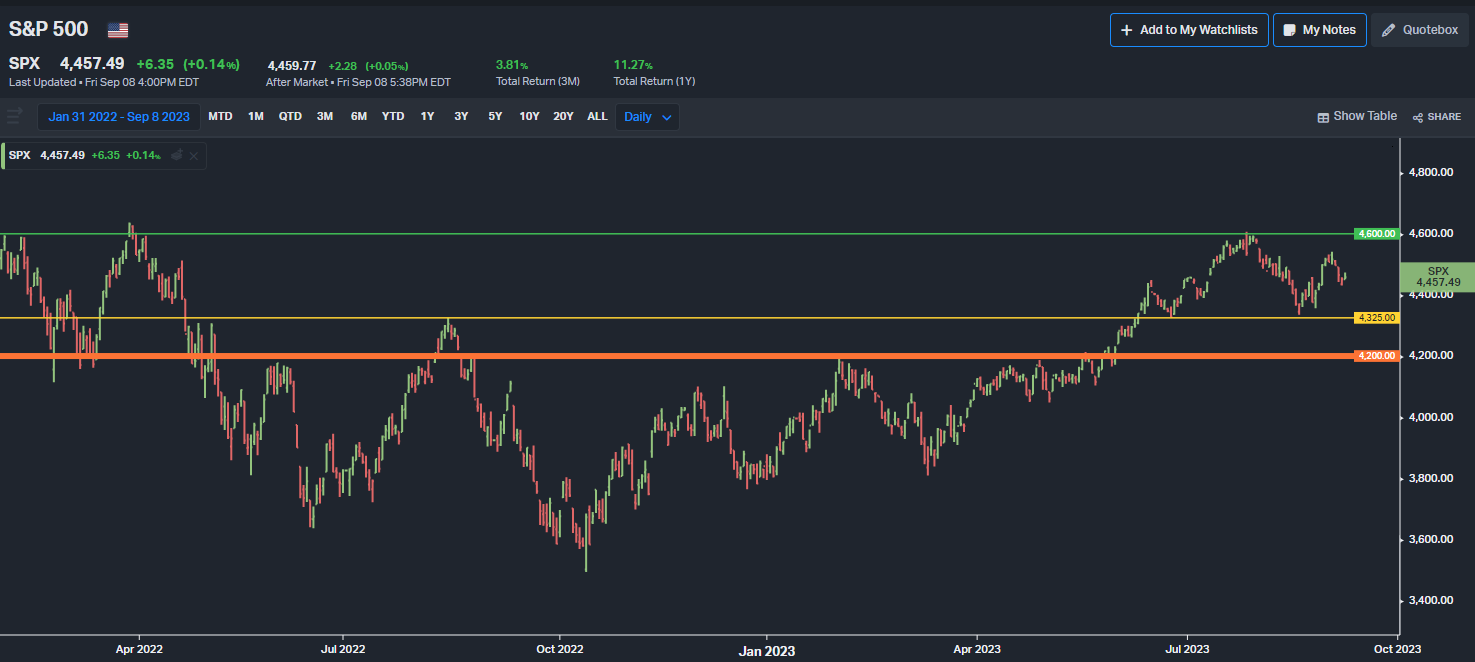Click the share nodes icon beside SHARE
Image resolution: width=1475 pixels, height=662 pixels.
pyautogui.click(x=1418, y=117)
